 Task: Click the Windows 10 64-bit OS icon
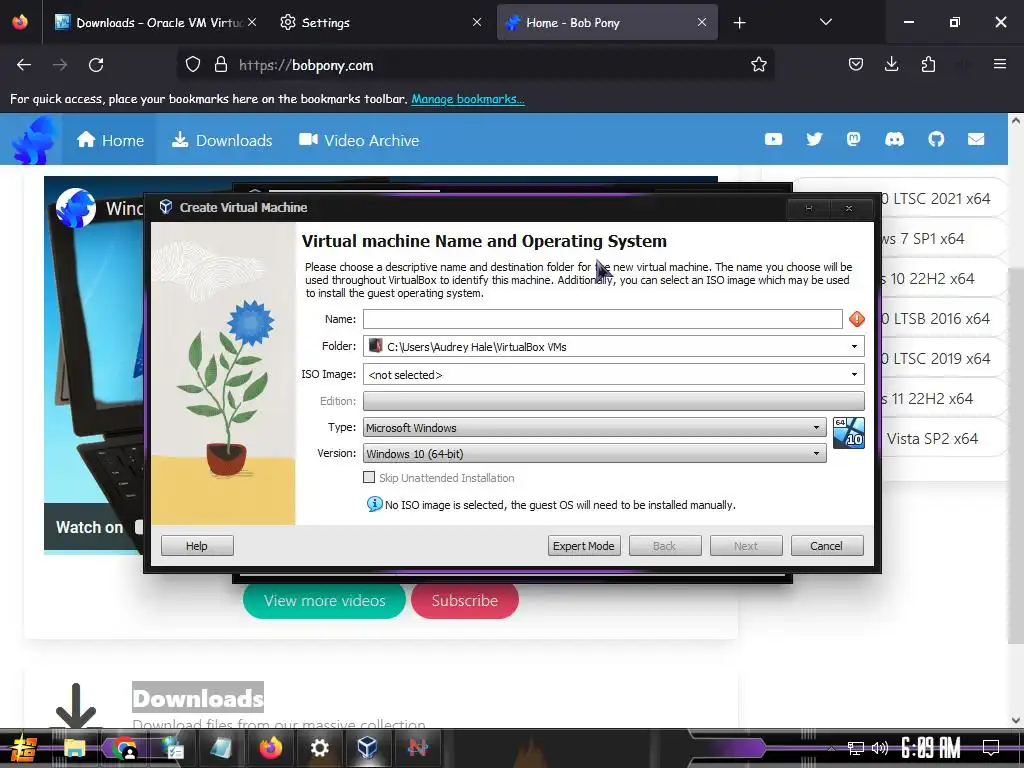click(x=848, y=433)
